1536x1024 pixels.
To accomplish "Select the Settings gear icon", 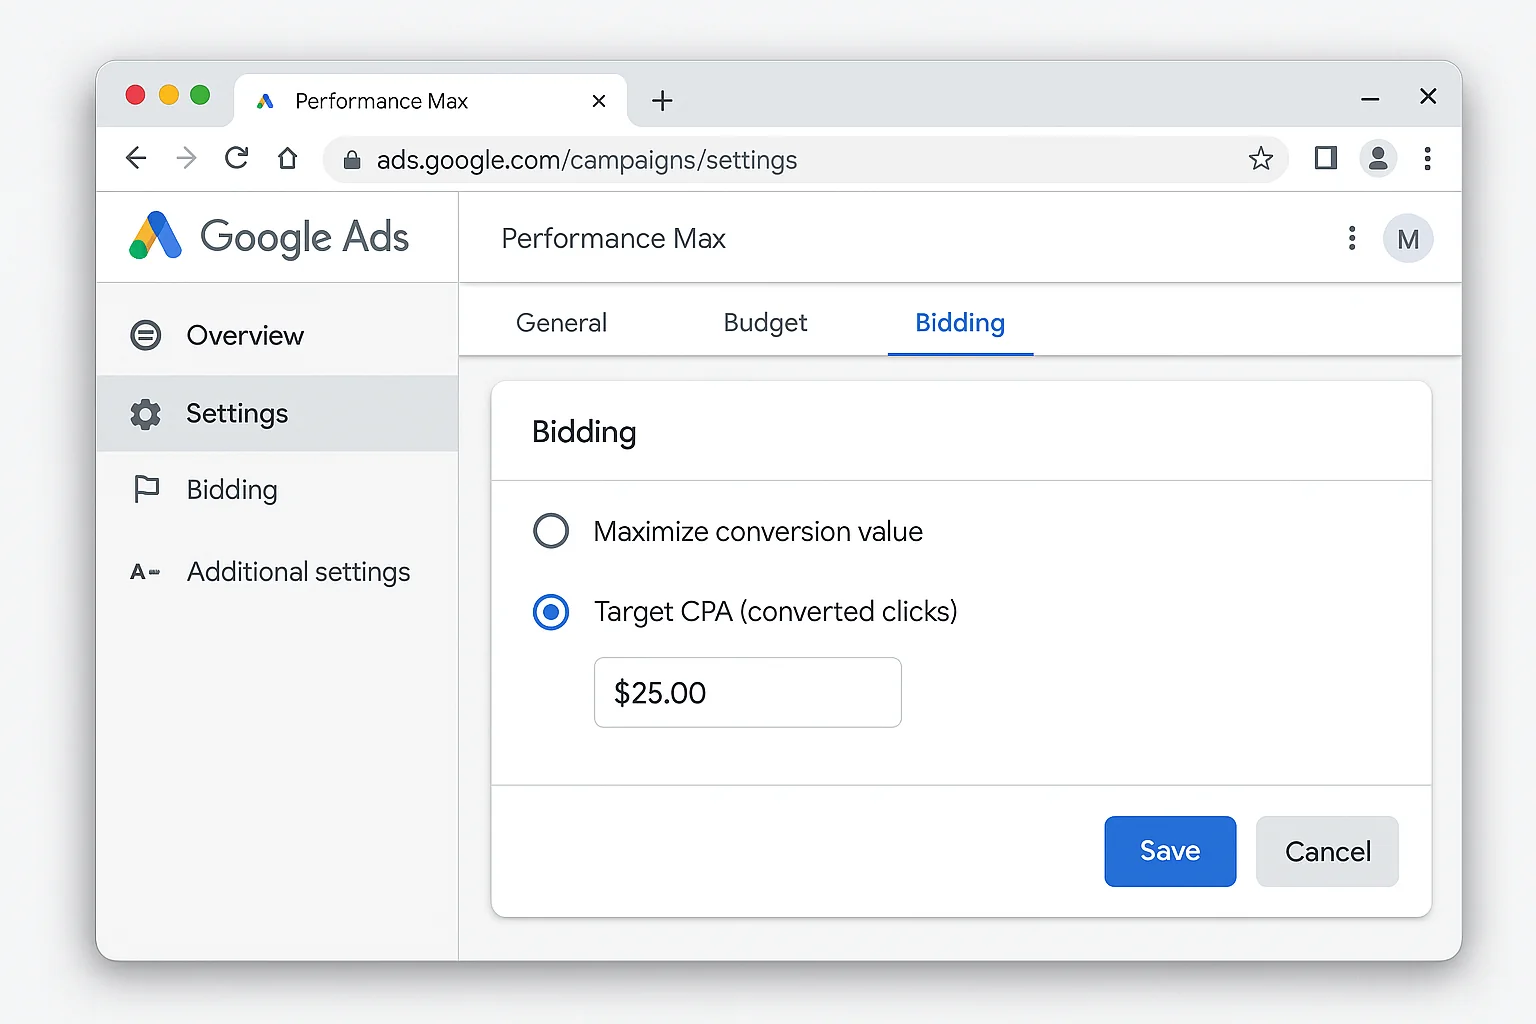I will pos(146,413).
